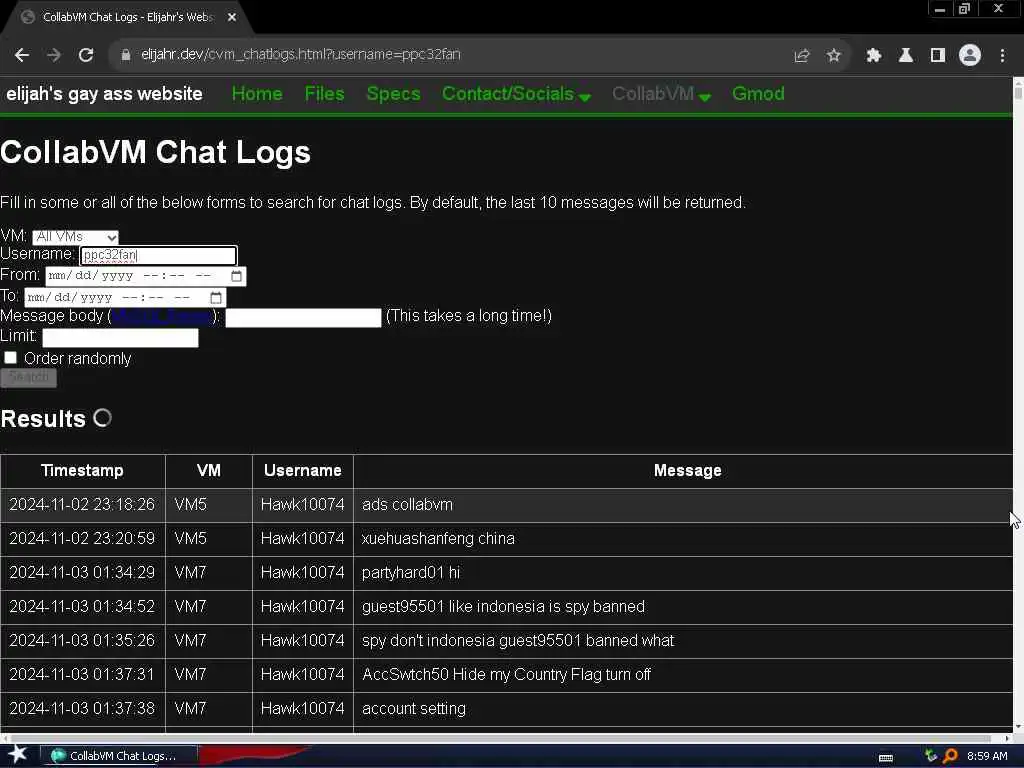Open the To date calendar picker
The height and width of the screenshot is (768, 1024).
point(216,298)
